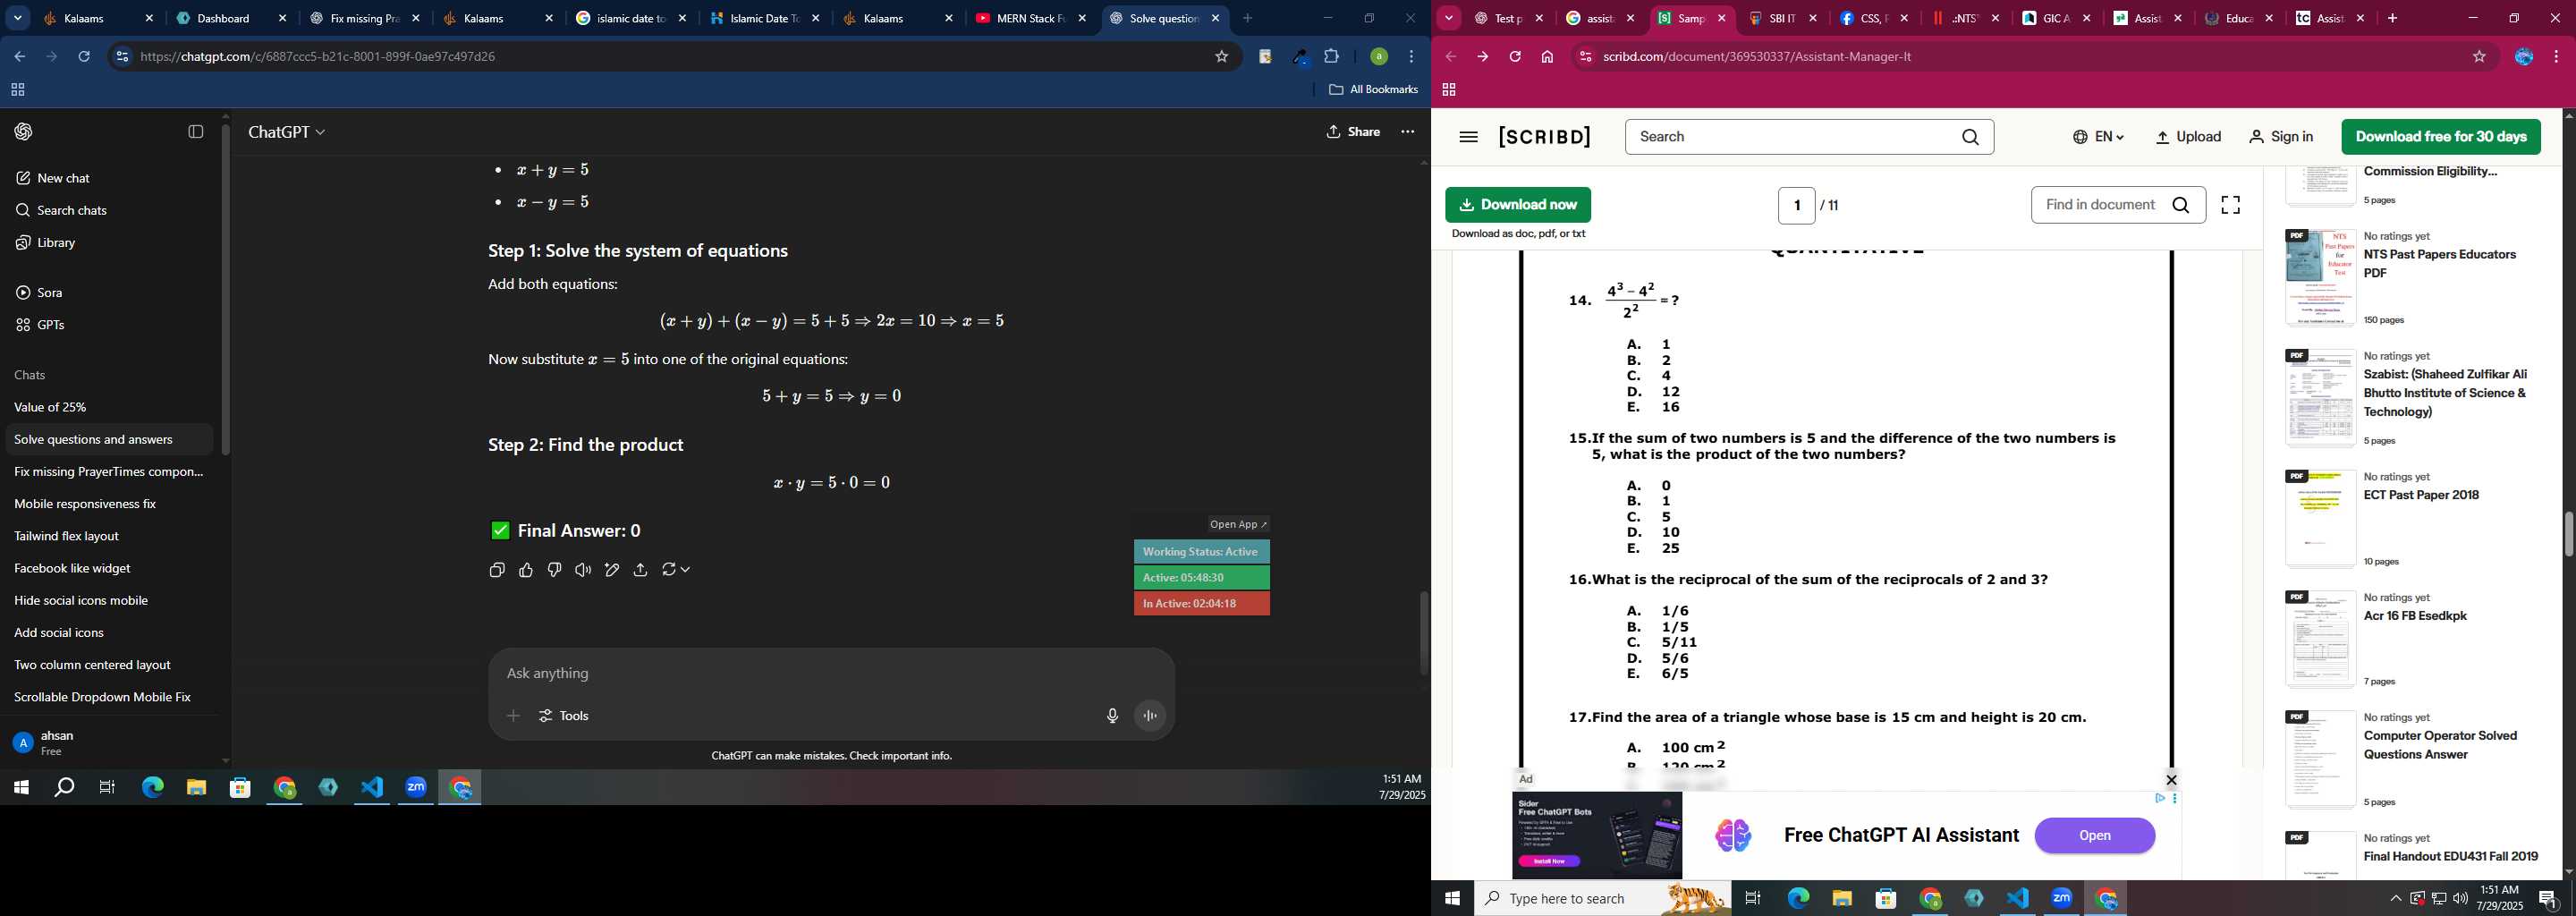
Task: Switch to the Fix missing Pra browser tab
Action: click(x=364, y=18)
